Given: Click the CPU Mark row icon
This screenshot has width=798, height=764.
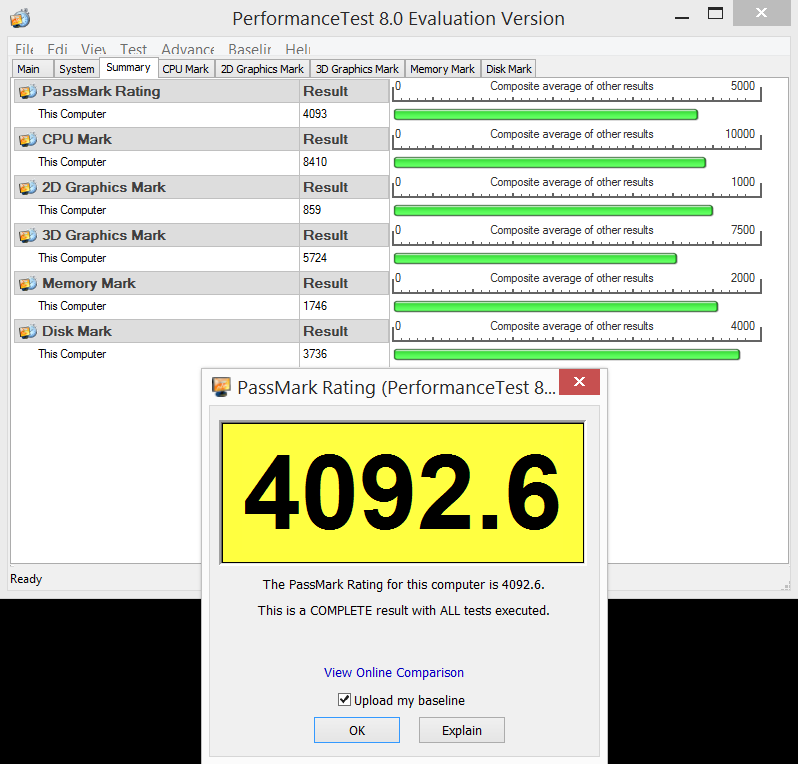Looking at the screenshot, I should click(x=28, y=139).
